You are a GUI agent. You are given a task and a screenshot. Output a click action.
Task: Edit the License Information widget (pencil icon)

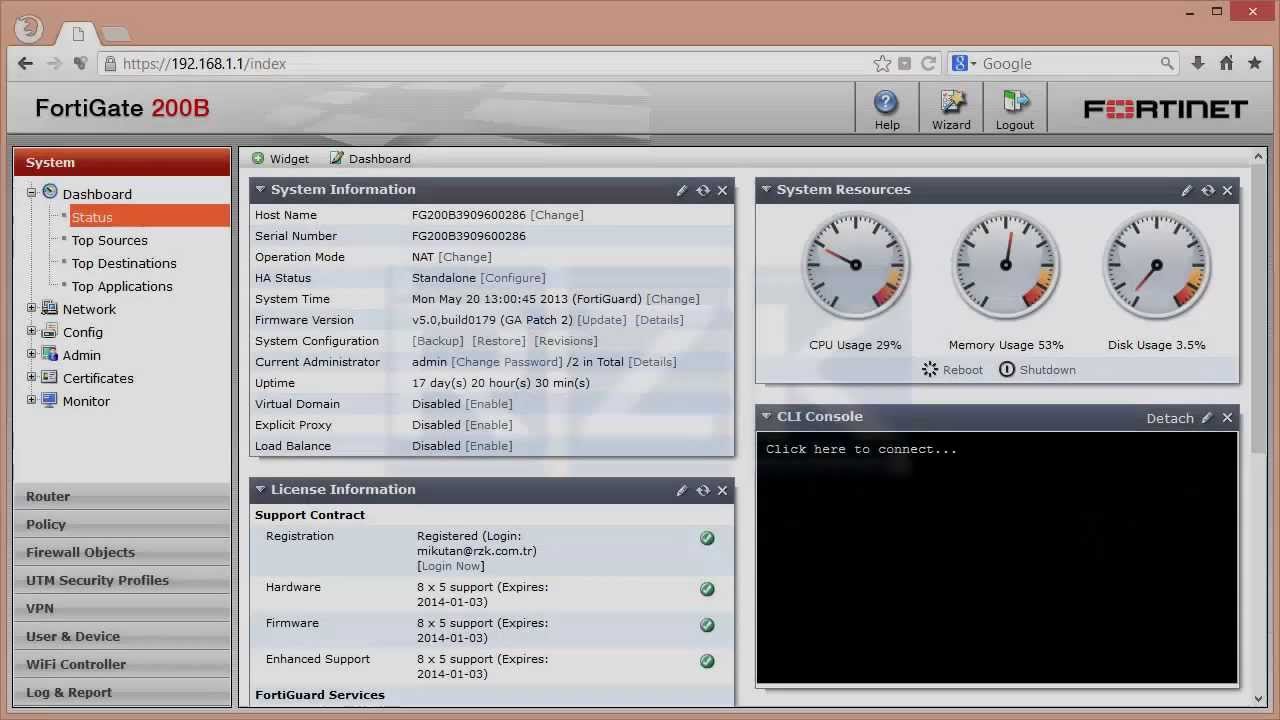click(682, 490)
